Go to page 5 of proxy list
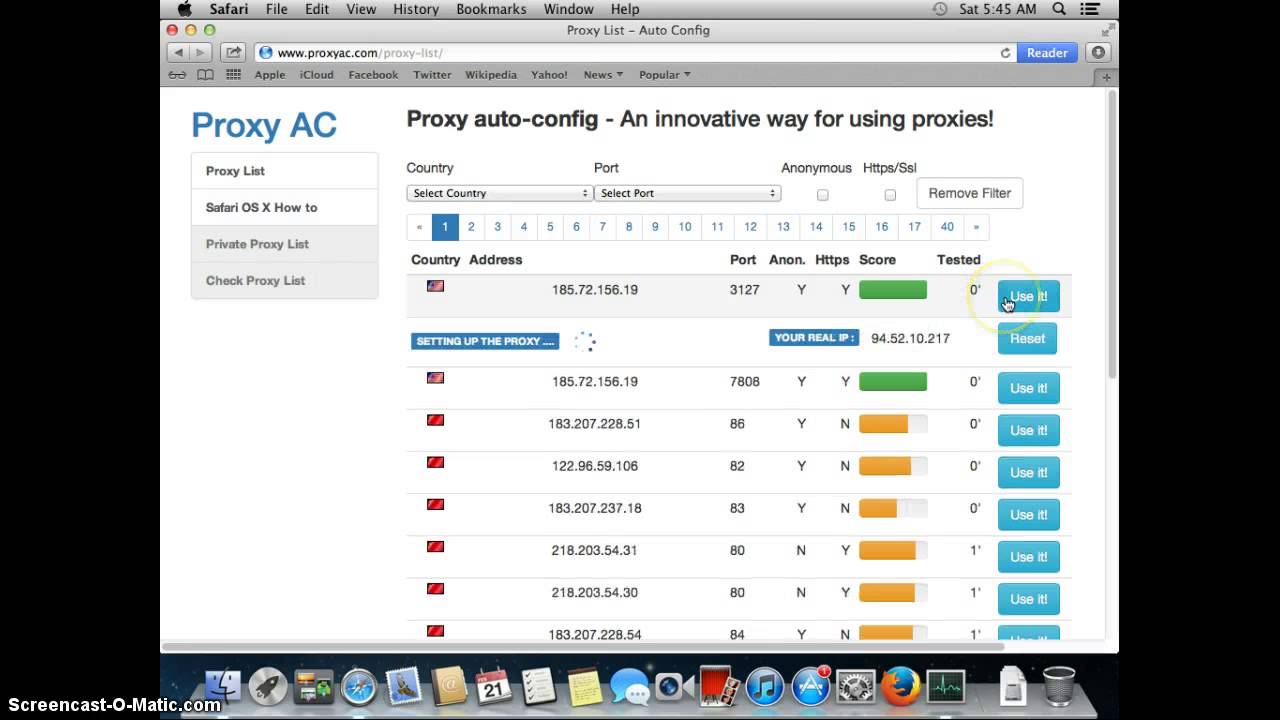 click(x=549, y=227)
